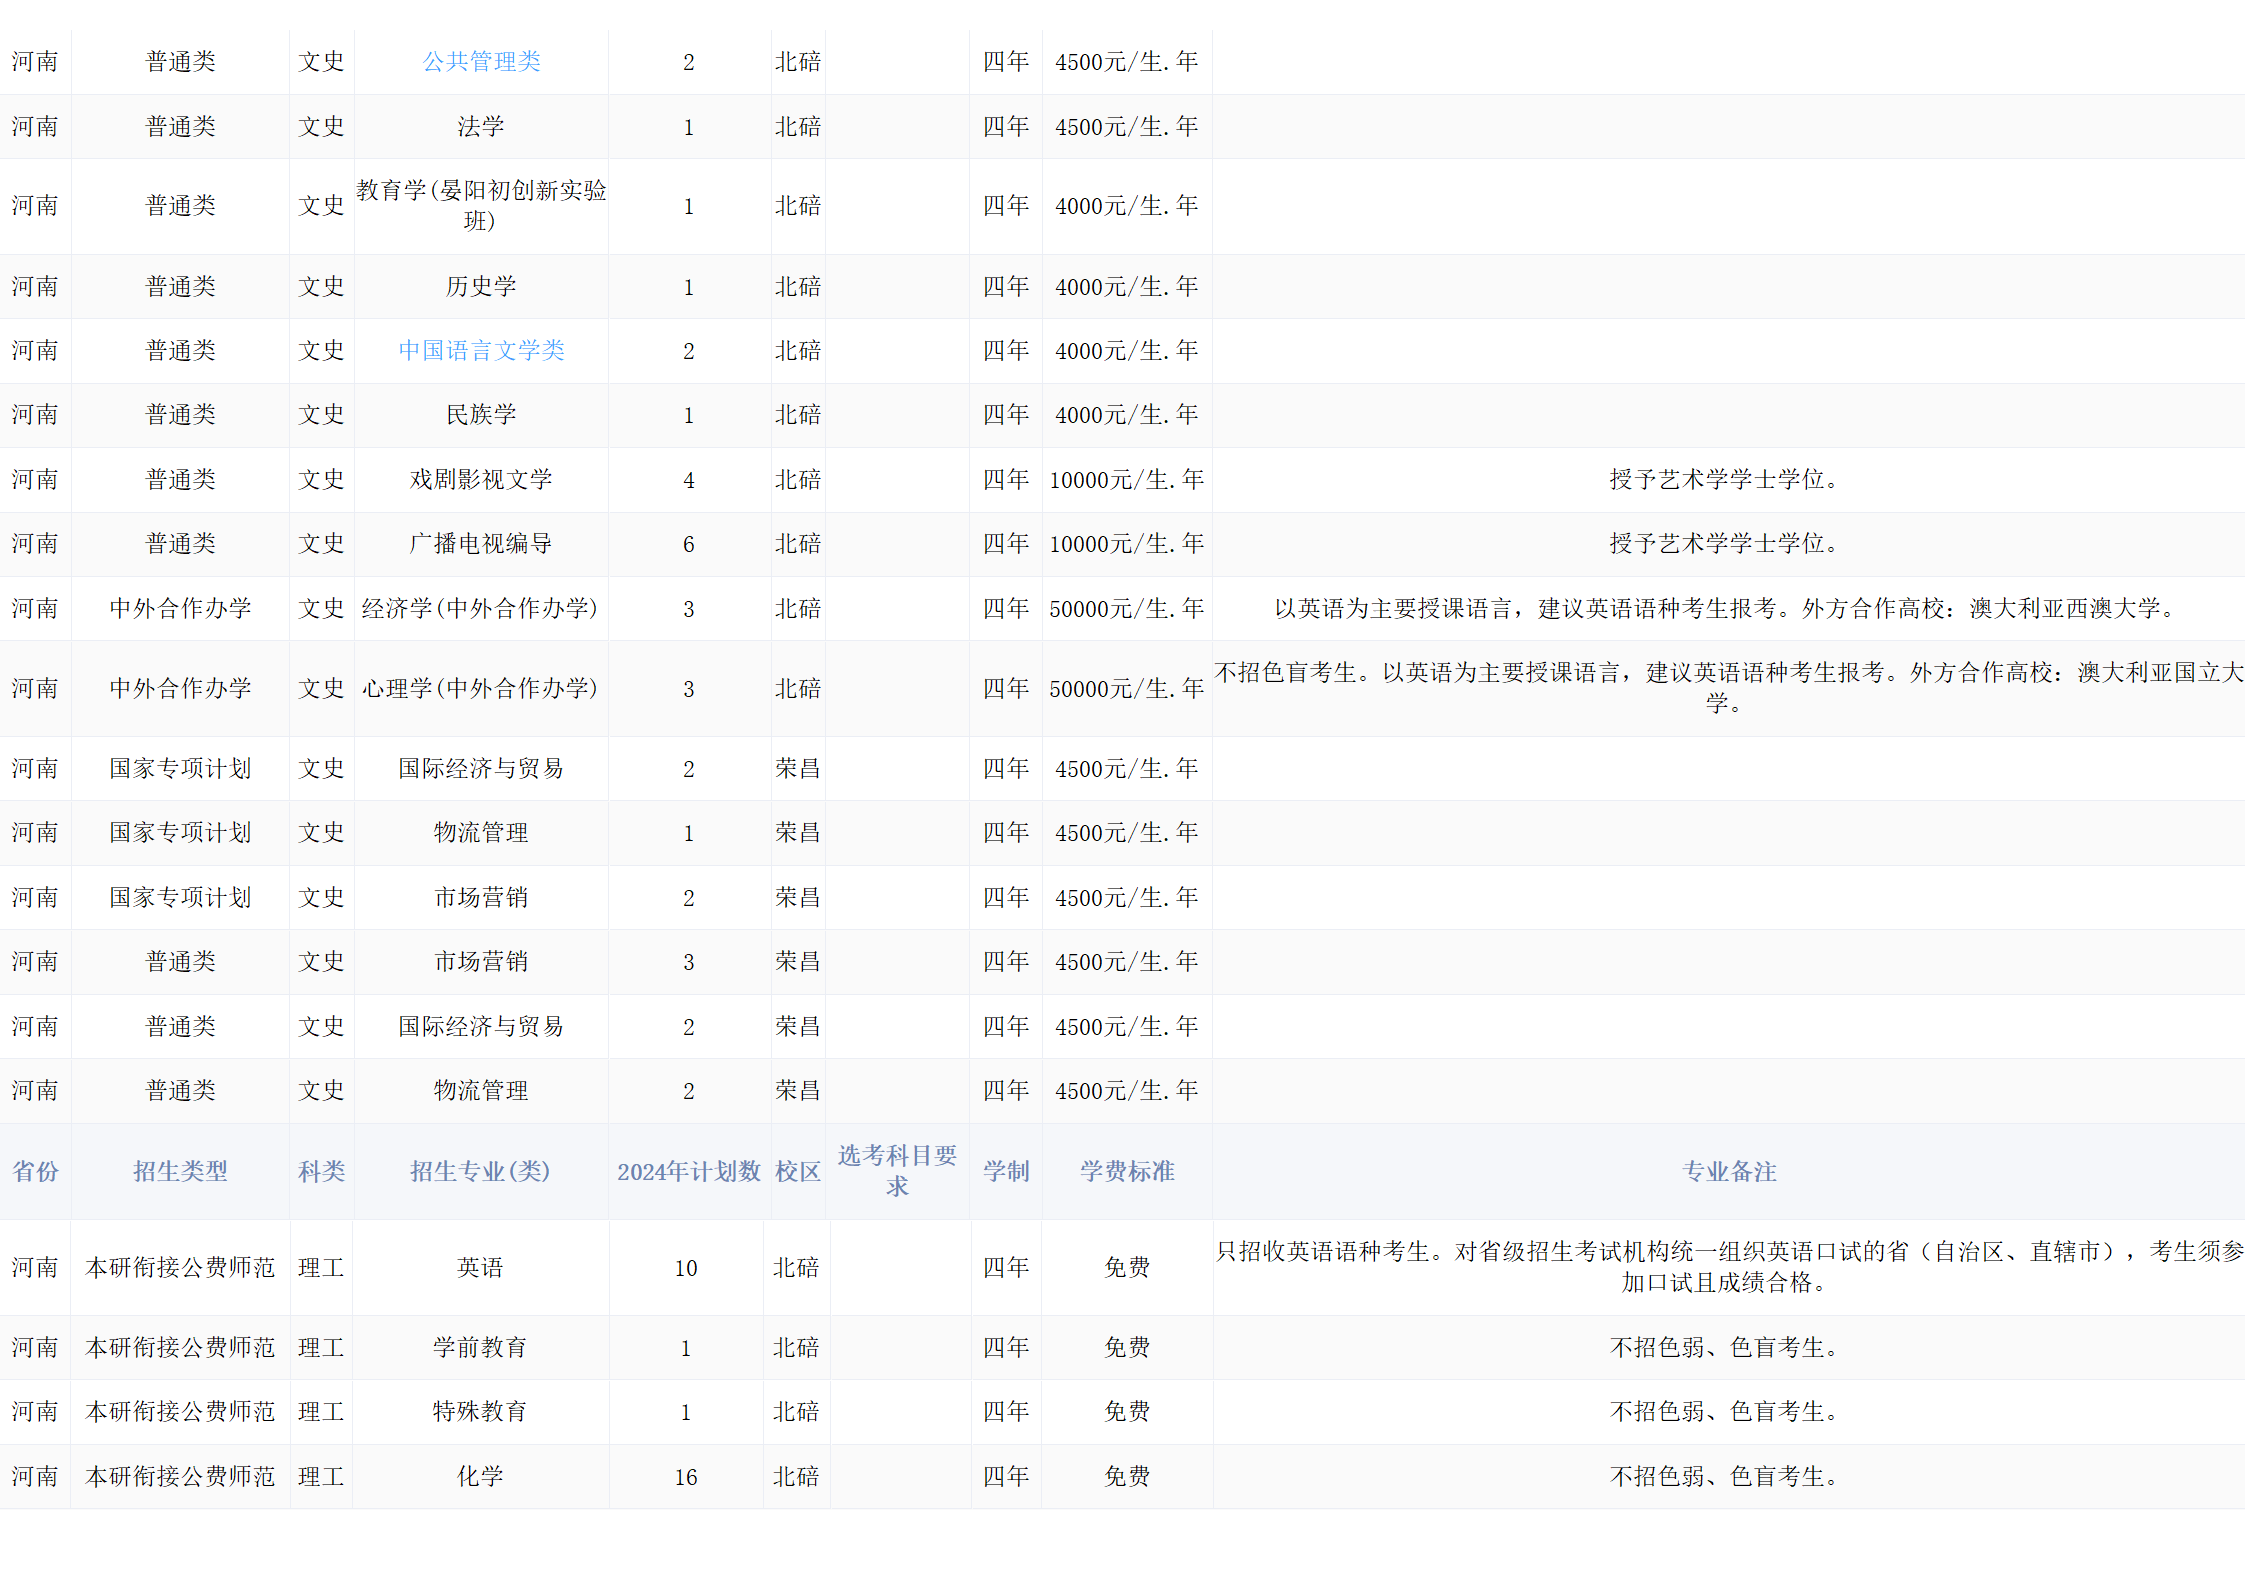Viewport: 2245px width, 1587px height.
Task: Click the 心理学(中外合作办学) cell
Action: tap(480, 689)
